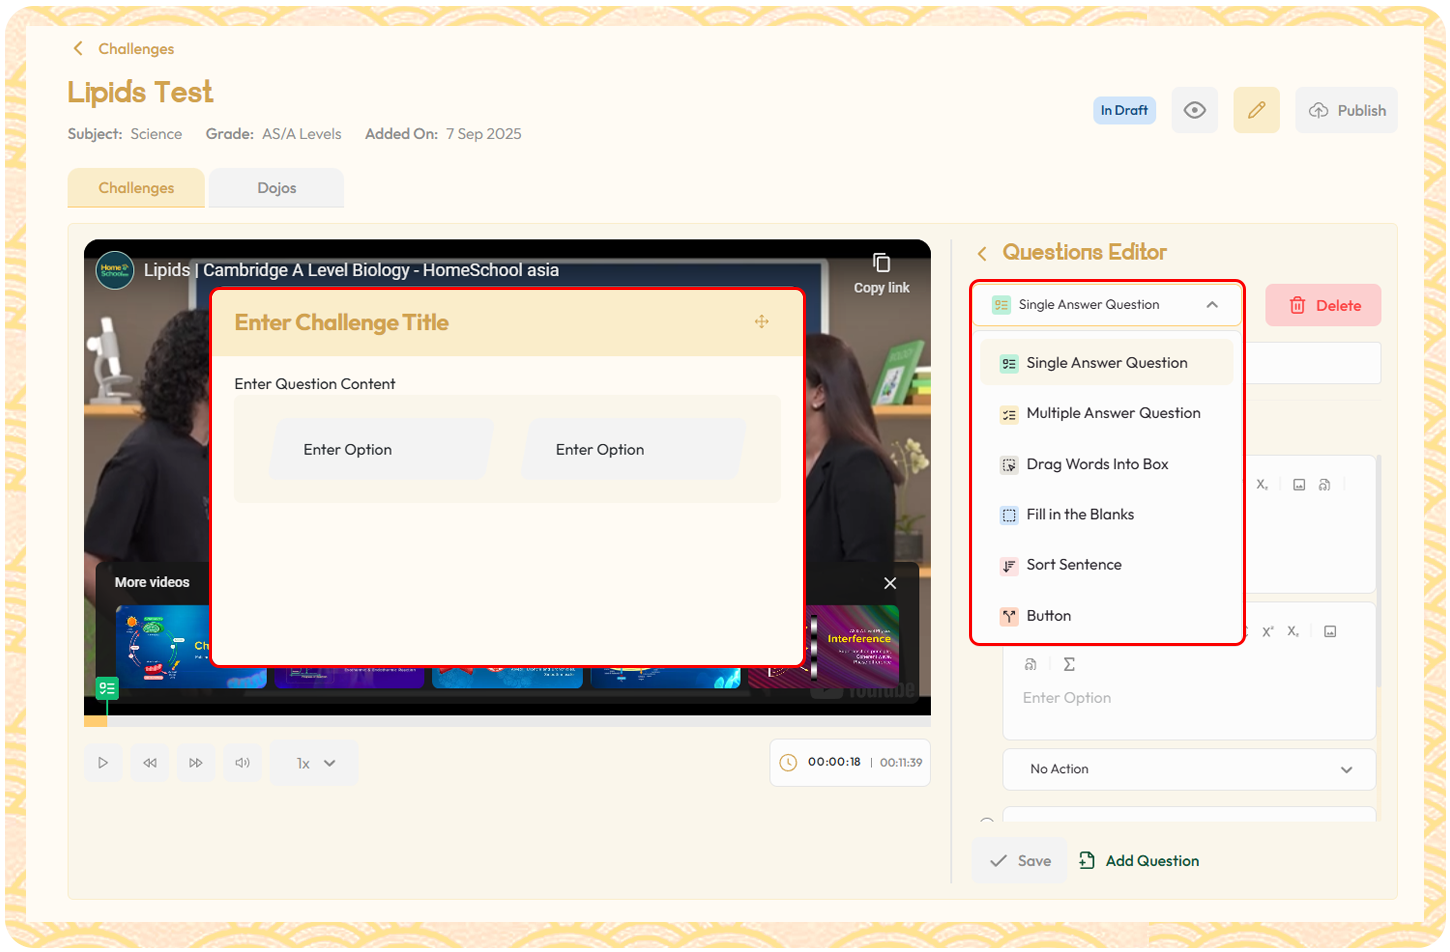This screenshot has width=1450, height=952.
Task: Click the question marker on video timeline
Action: (107, 688)
